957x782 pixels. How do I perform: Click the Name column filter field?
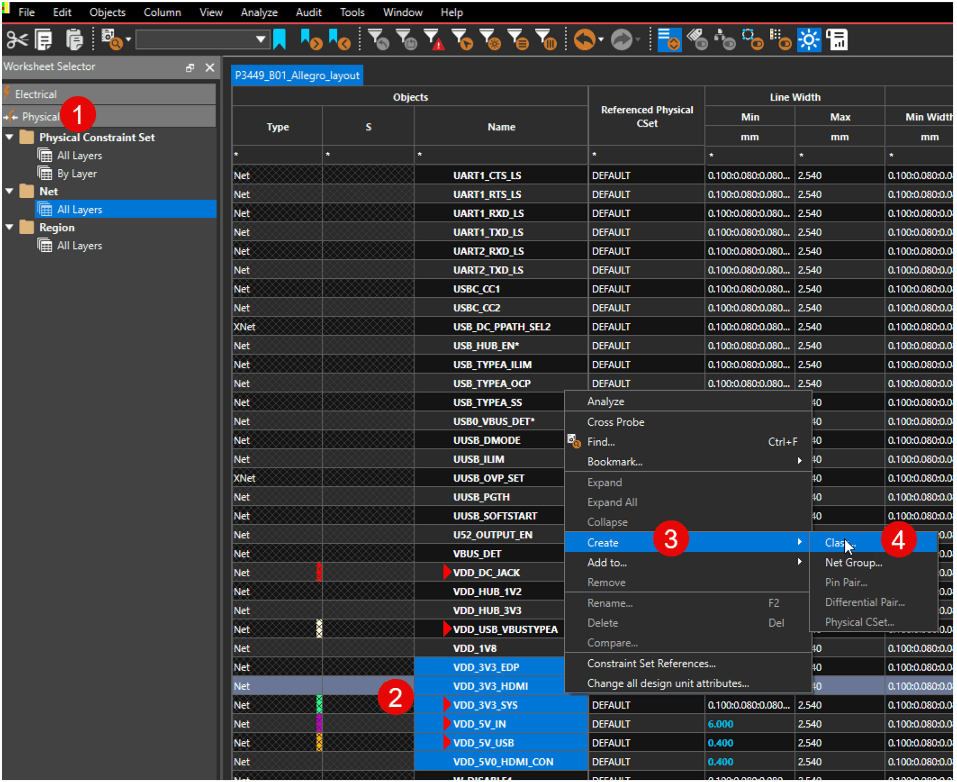[x=501, y=156]
